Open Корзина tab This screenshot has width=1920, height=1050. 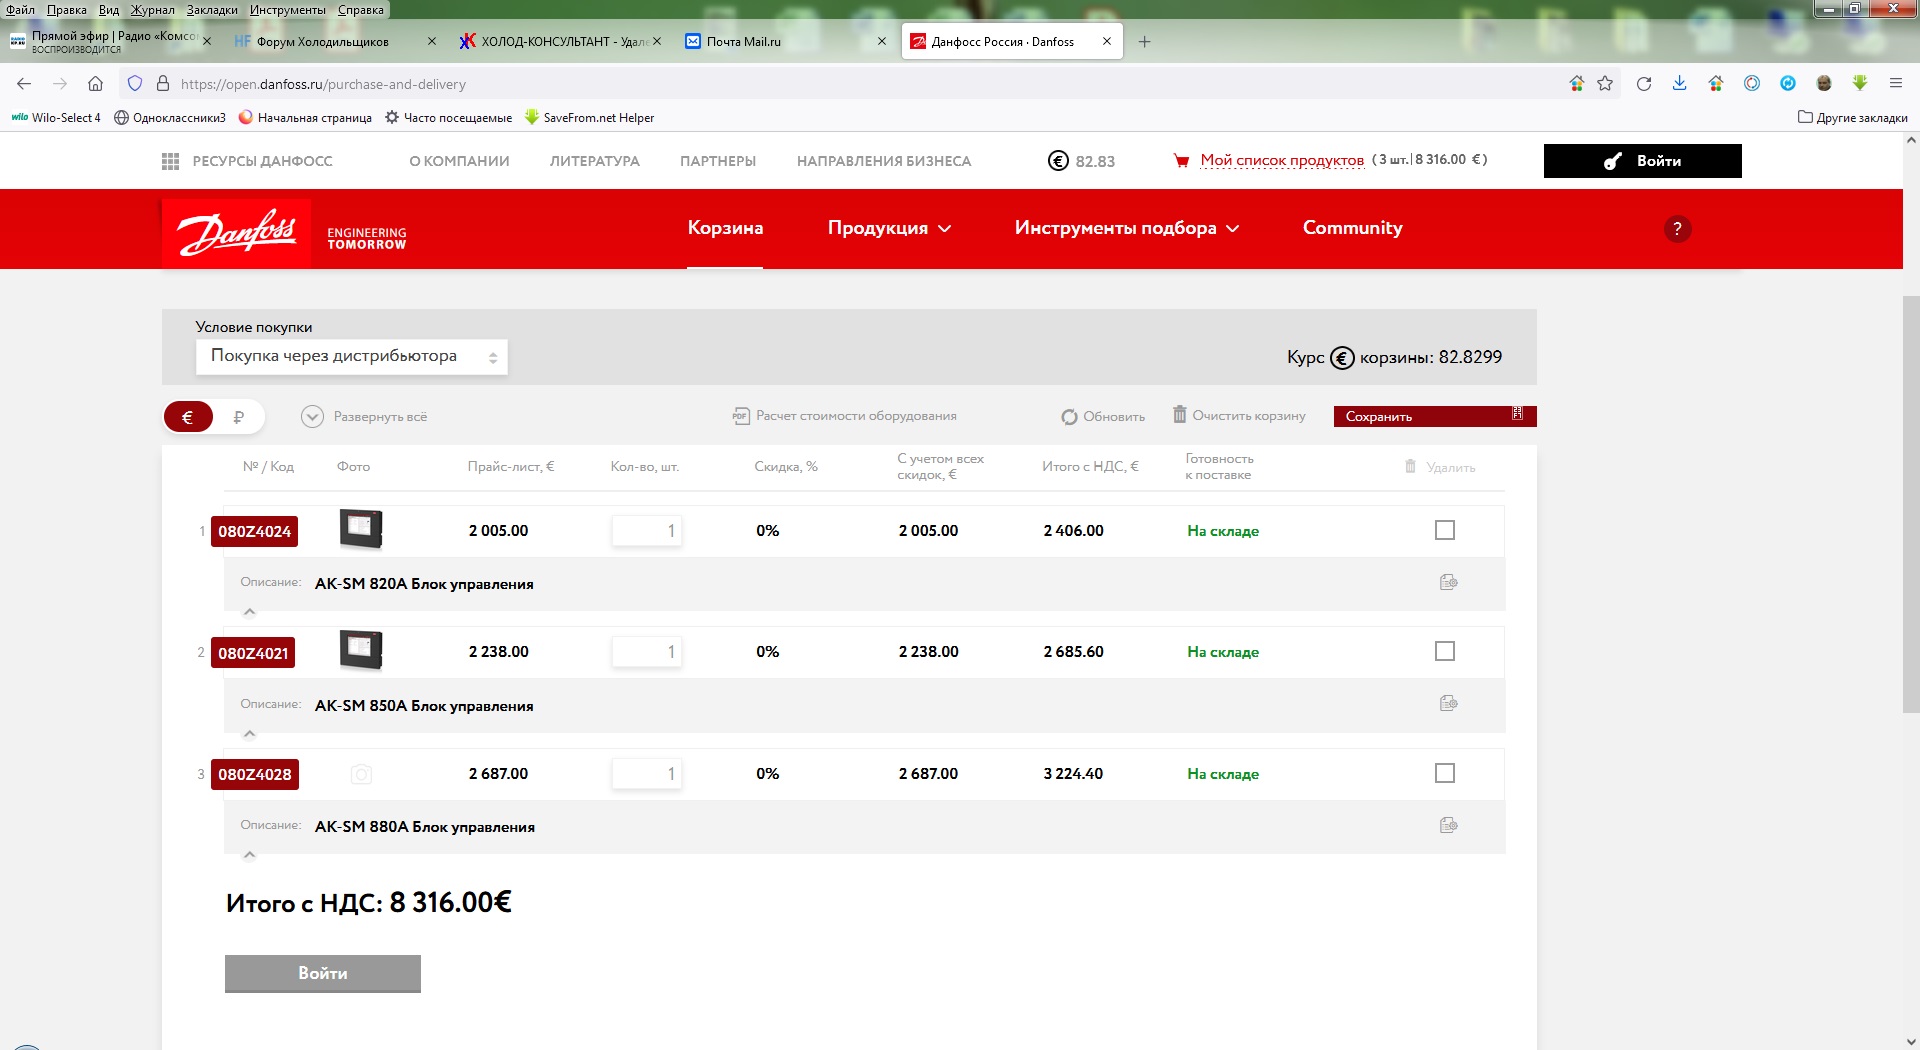725,228
